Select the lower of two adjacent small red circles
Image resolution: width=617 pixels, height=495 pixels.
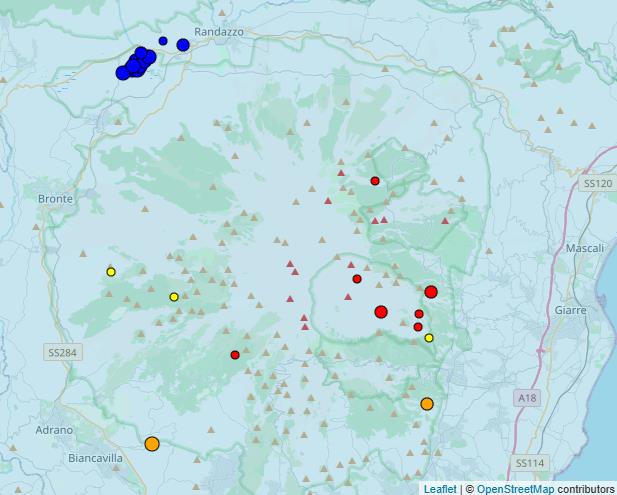pos(418,327)
